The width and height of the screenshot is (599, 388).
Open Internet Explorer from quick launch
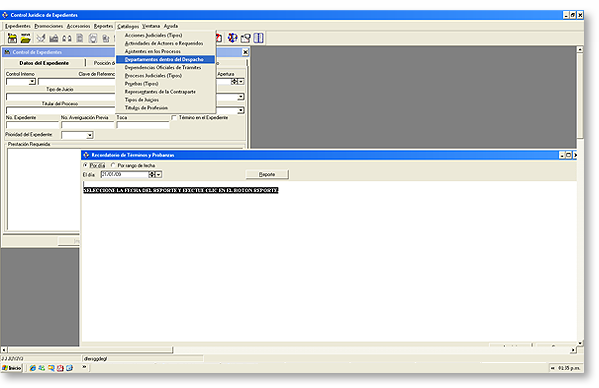click(33, 368)
